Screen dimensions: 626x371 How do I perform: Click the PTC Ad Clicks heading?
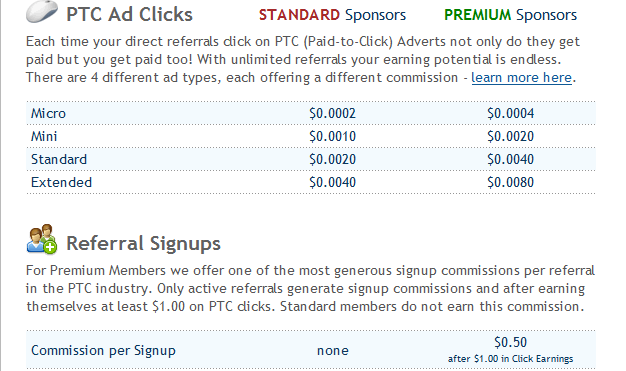(129, 14)
